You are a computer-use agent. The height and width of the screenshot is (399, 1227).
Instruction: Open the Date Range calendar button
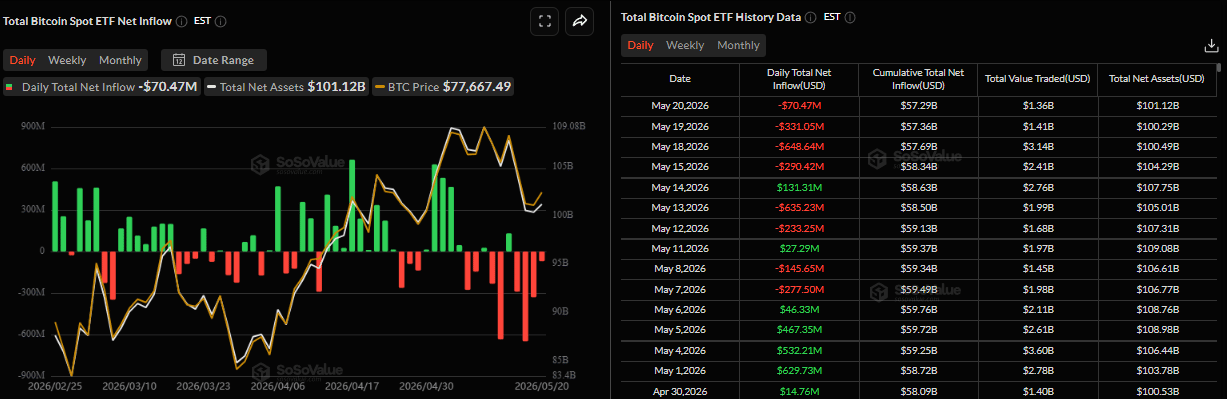pos(214,60)
